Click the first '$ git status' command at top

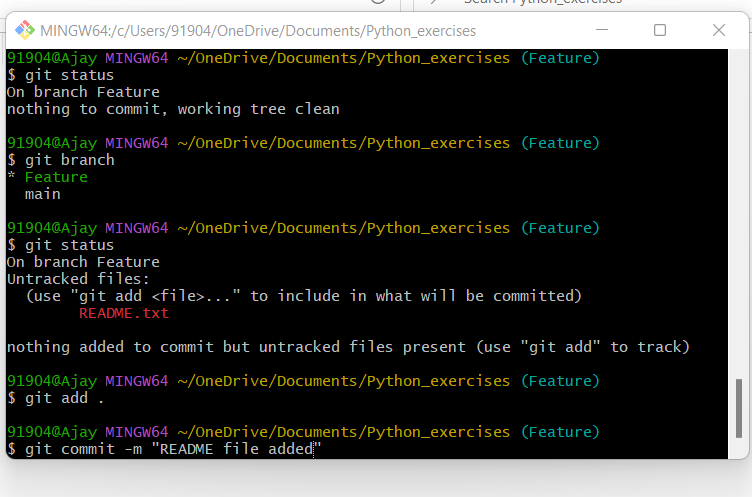[x=60, y=75]
